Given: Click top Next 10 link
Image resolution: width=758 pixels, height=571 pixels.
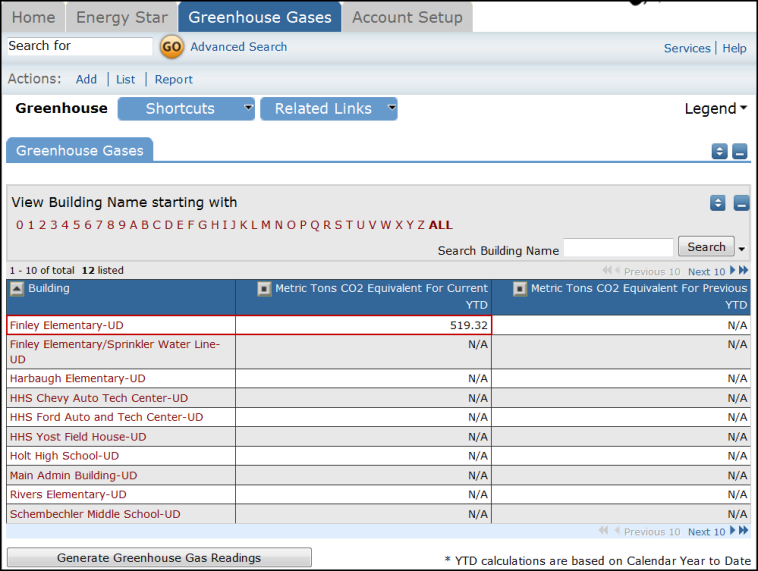Looking at the screenshot, I should pos(706,272).
